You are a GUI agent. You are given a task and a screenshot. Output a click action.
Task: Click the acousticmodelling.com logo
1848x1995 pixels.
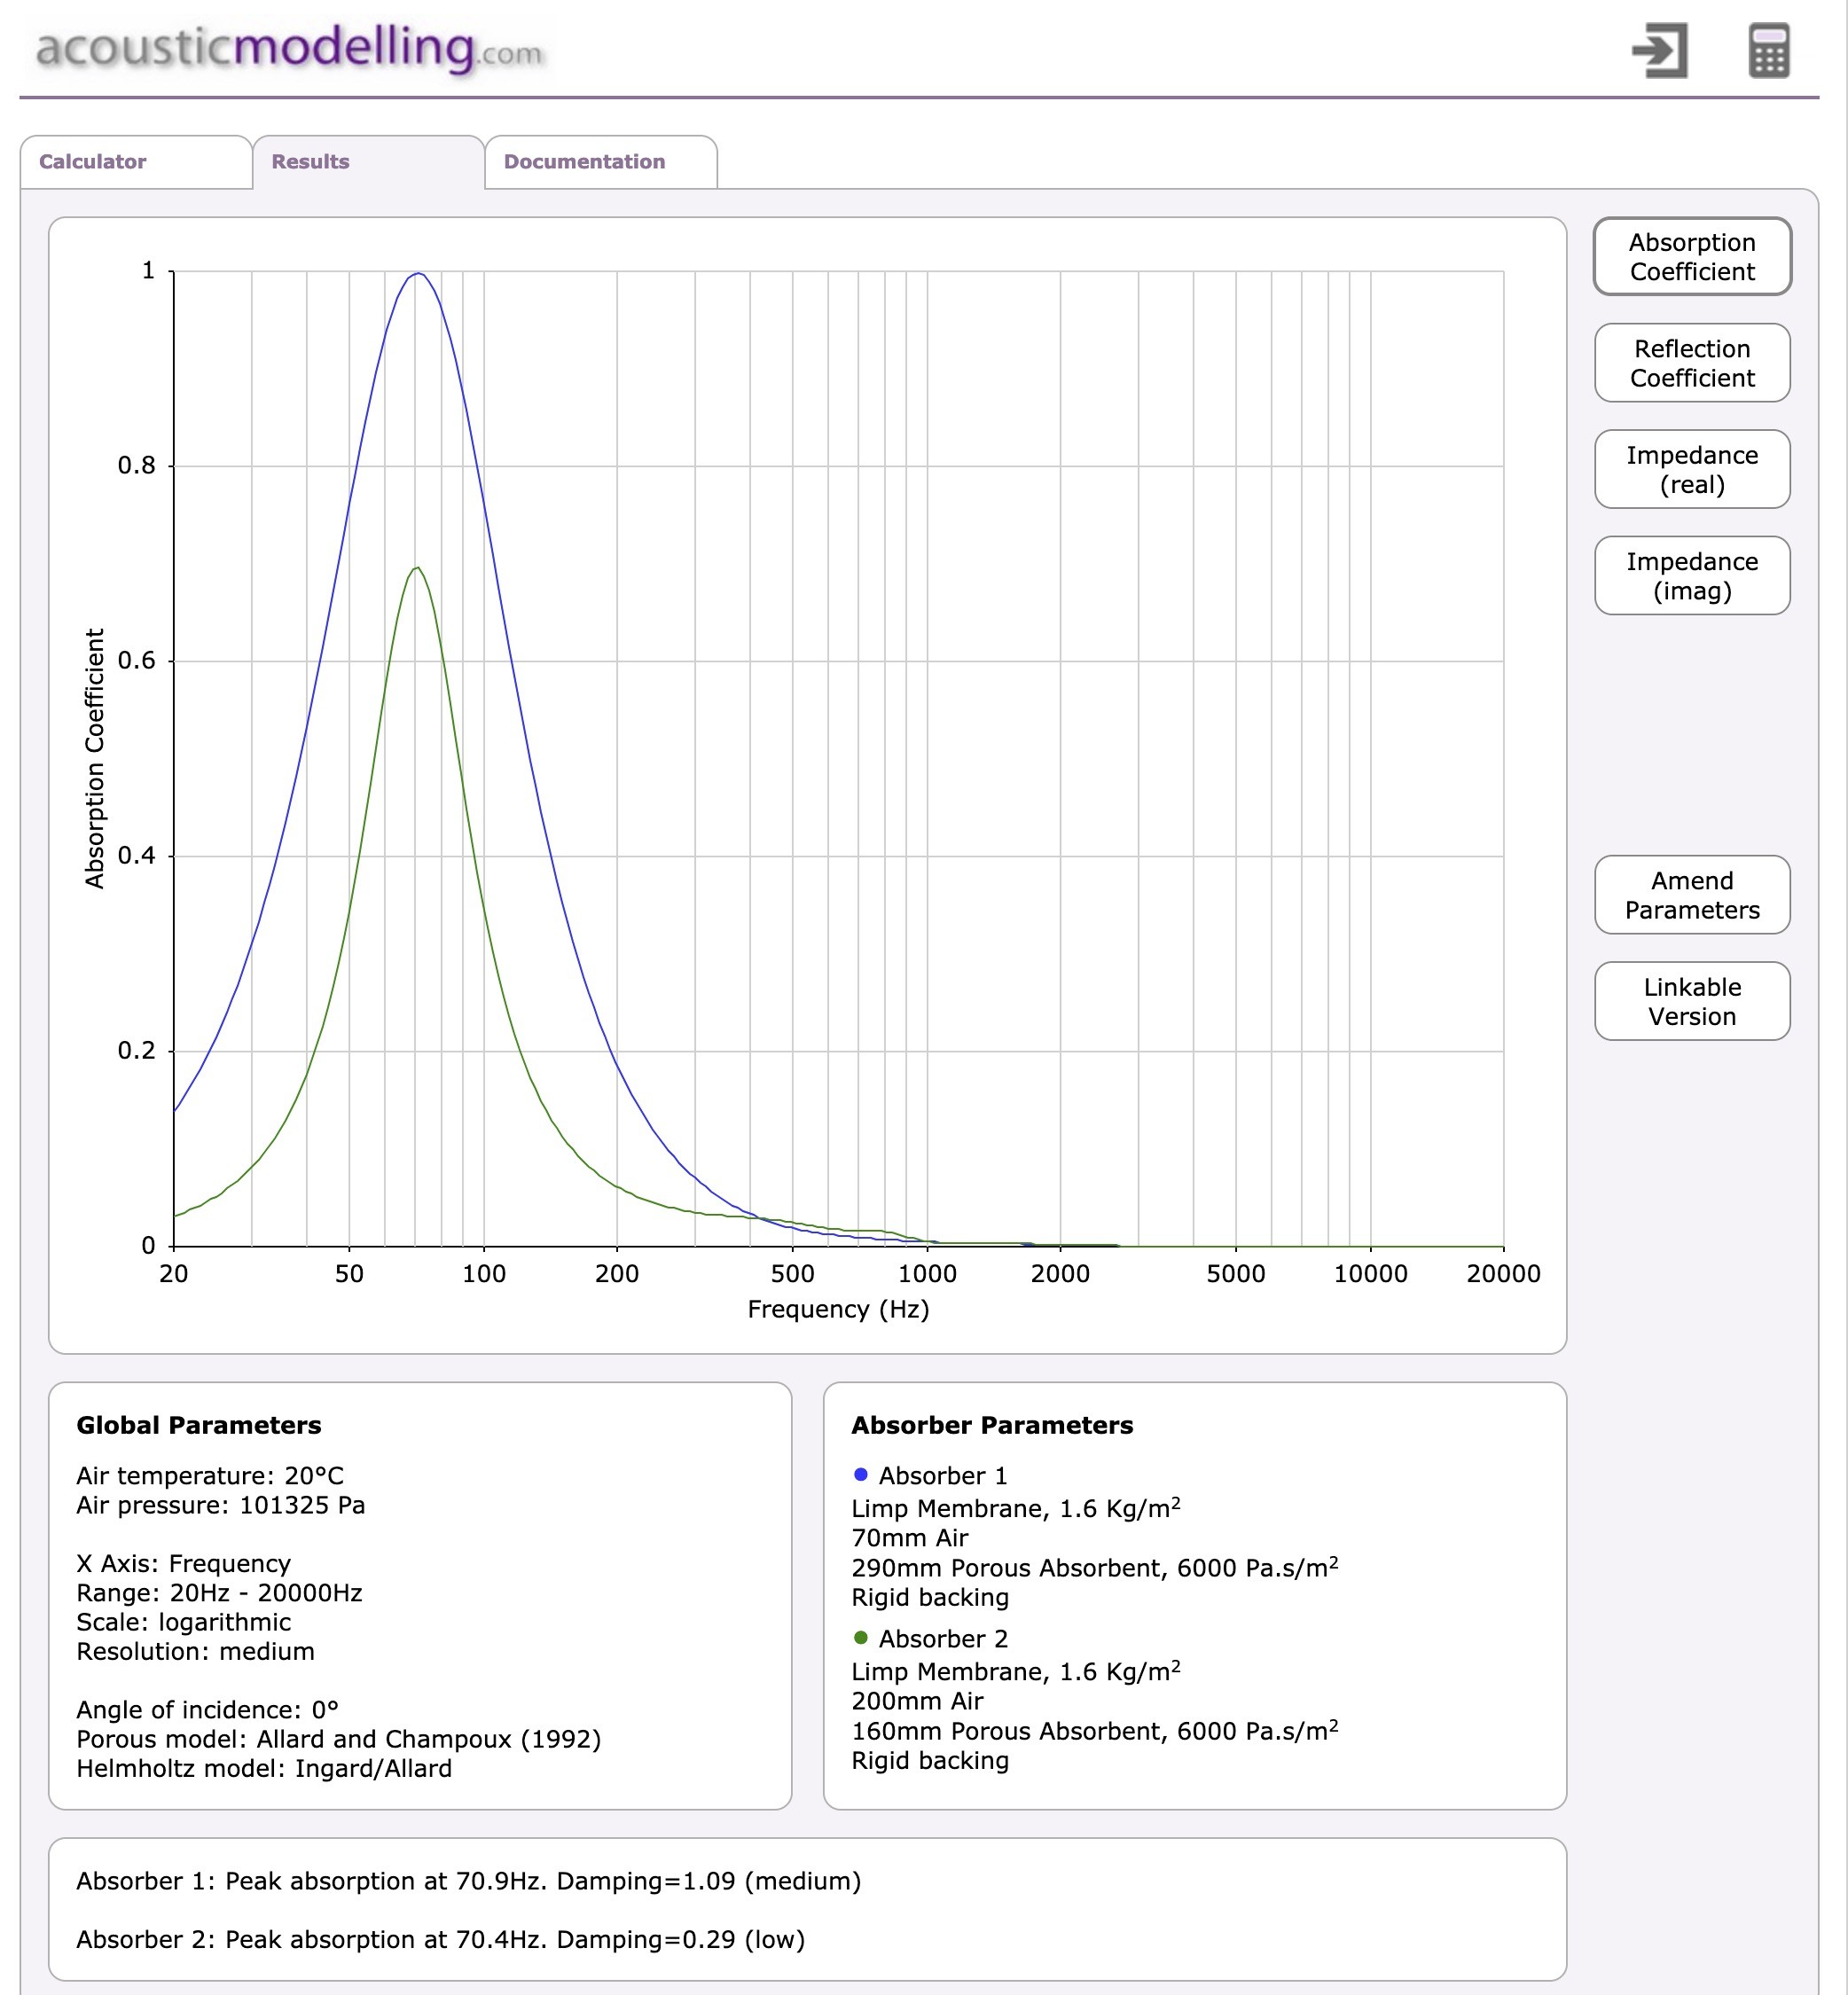pyautogui.click(x=290, y=49)
